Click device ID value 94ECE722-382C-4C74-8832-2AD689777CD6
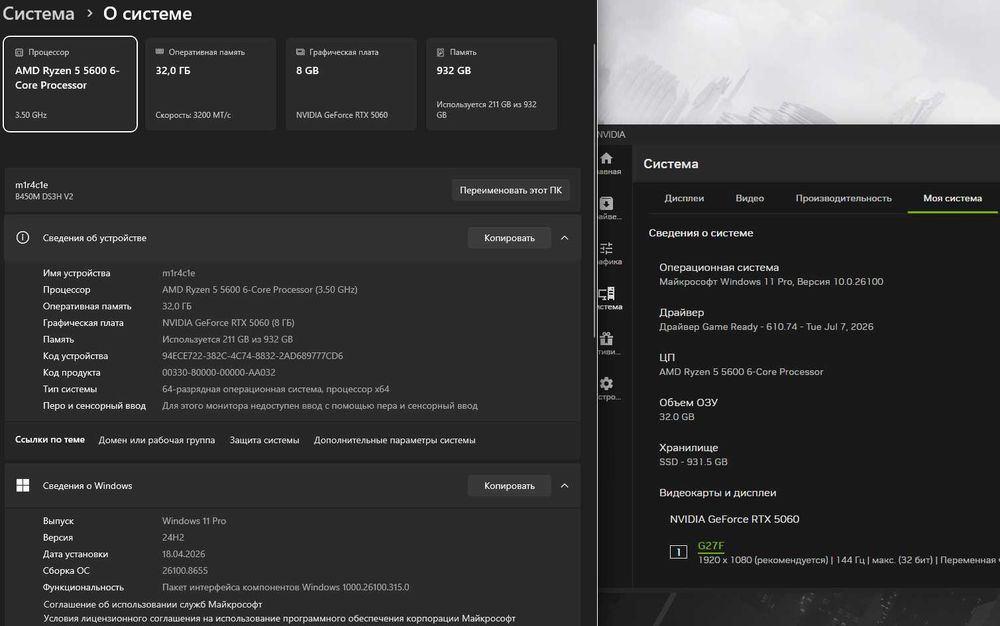The image size is (1000, 626). click(x=253, y=356)
